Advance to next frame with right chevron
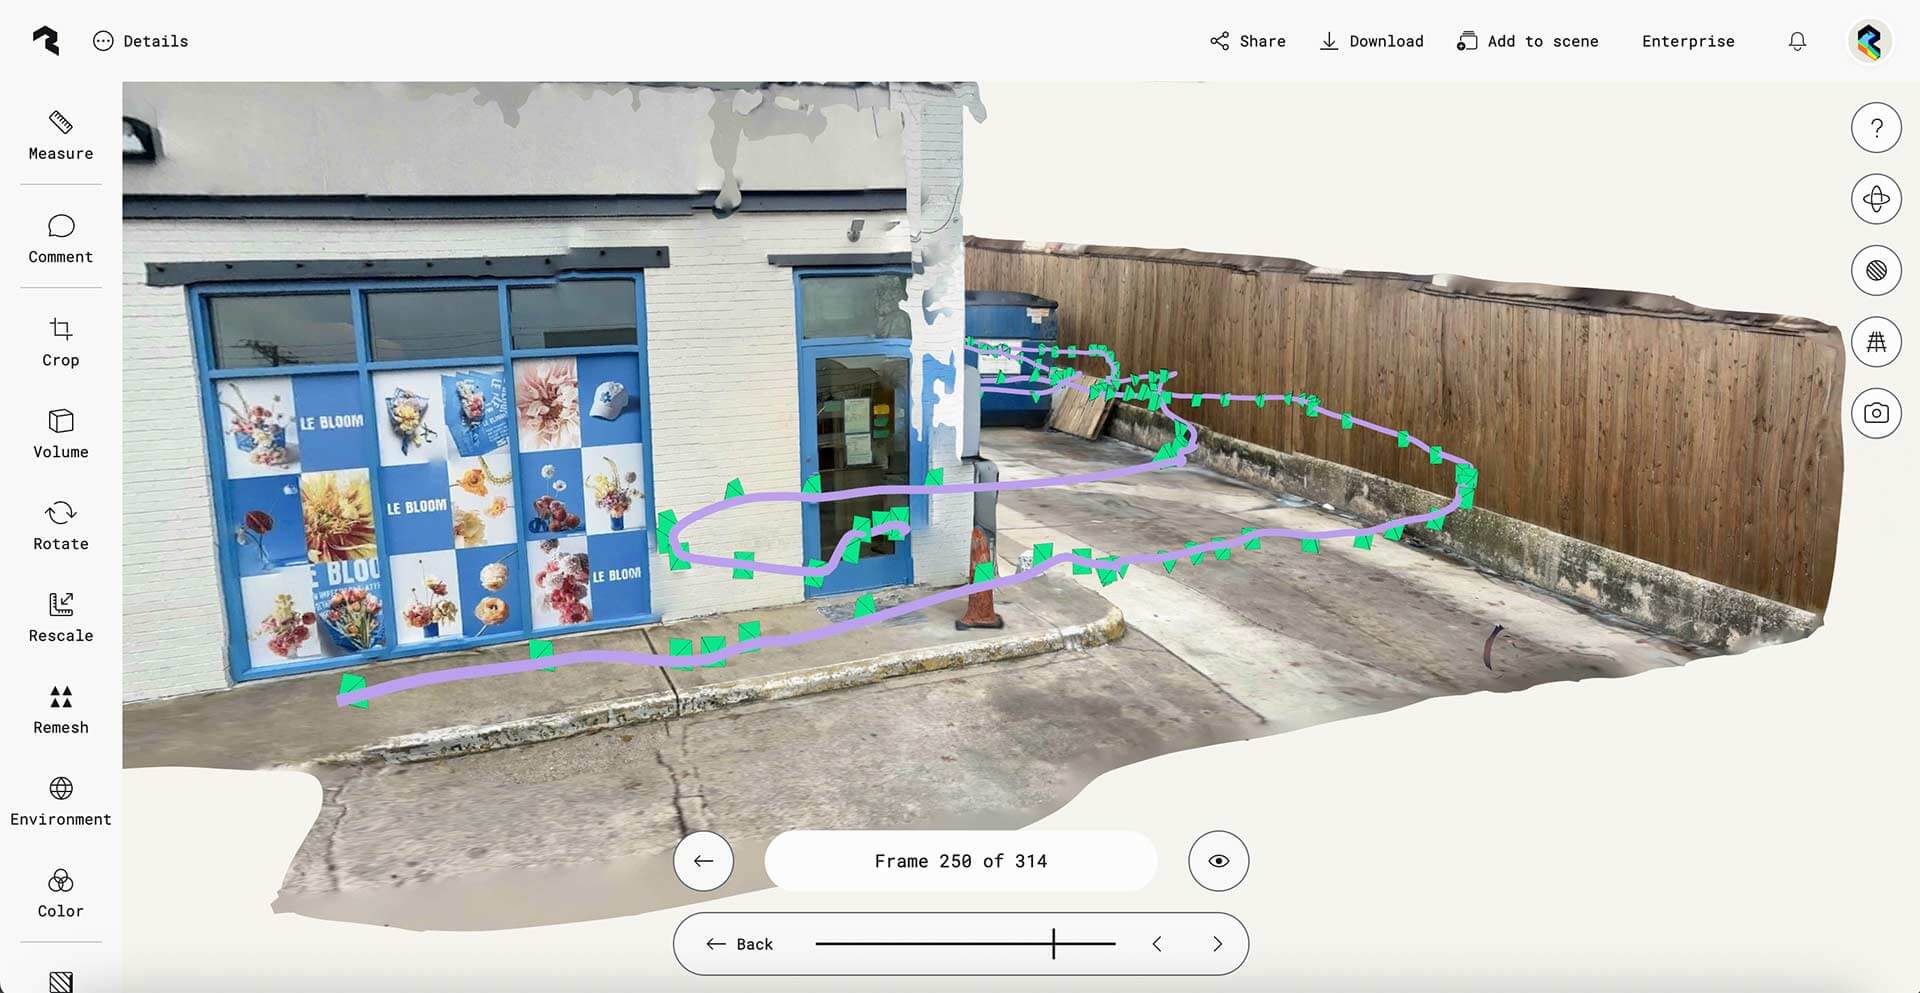1920x993 pixels. click(1217, 943)
